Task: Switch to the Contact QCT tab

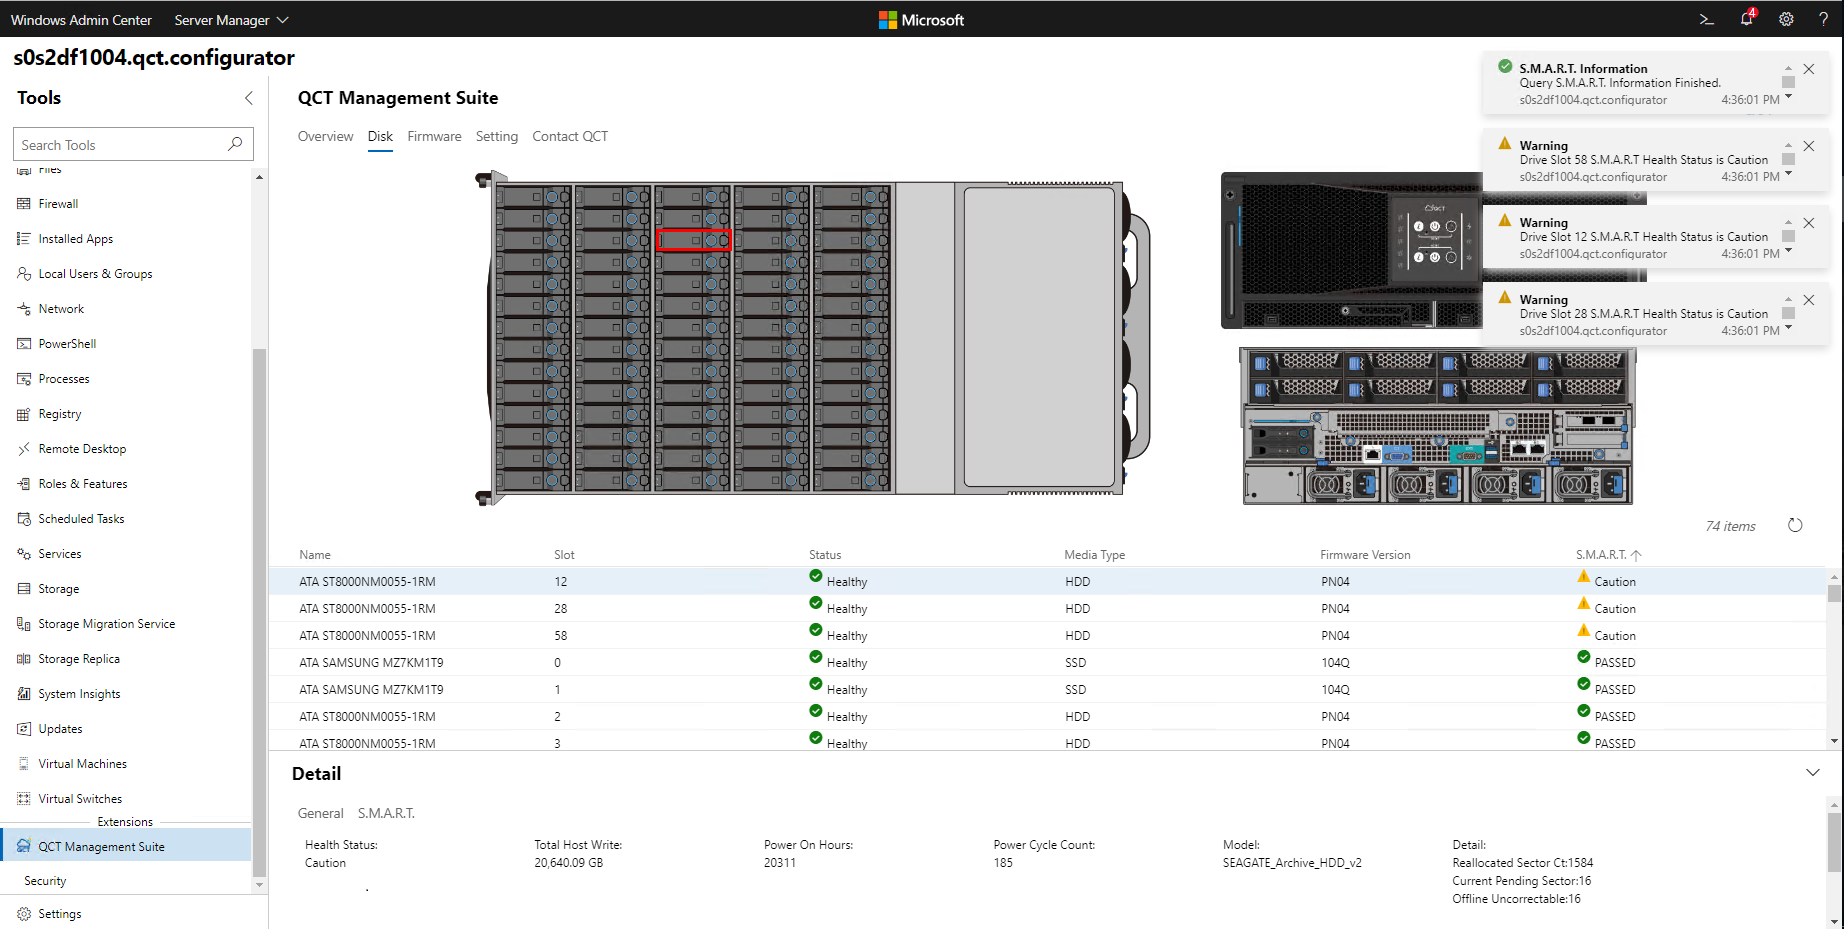Action: (570, 137)
